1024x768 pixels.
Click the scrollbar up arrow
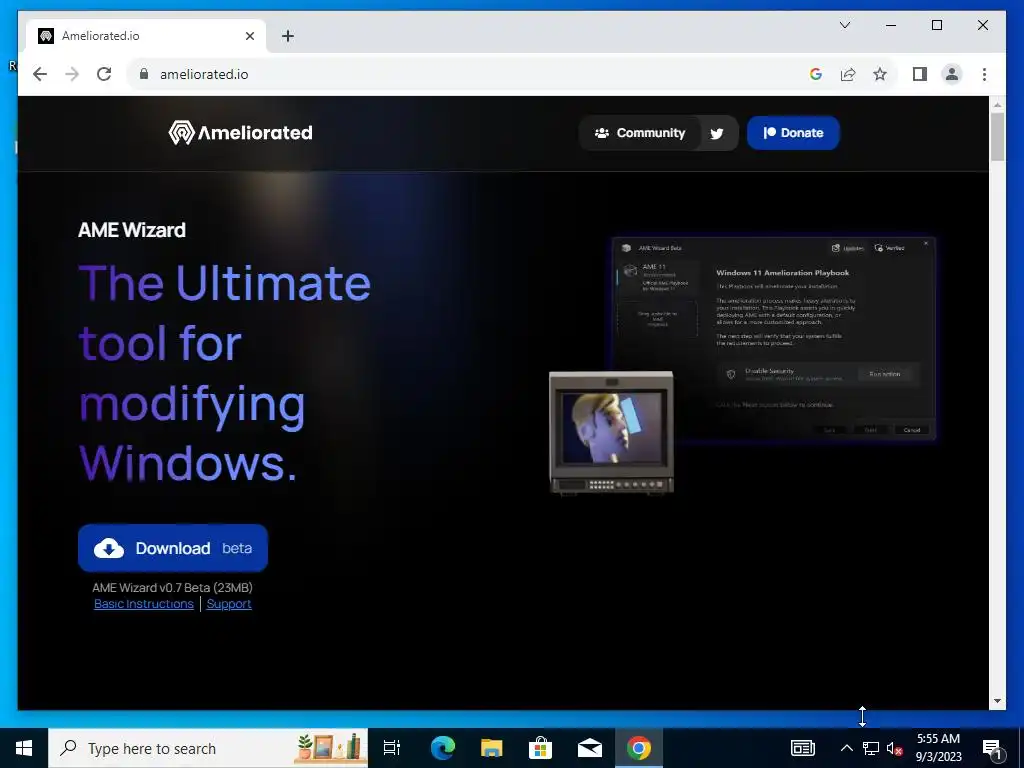(x=997, y=104)
